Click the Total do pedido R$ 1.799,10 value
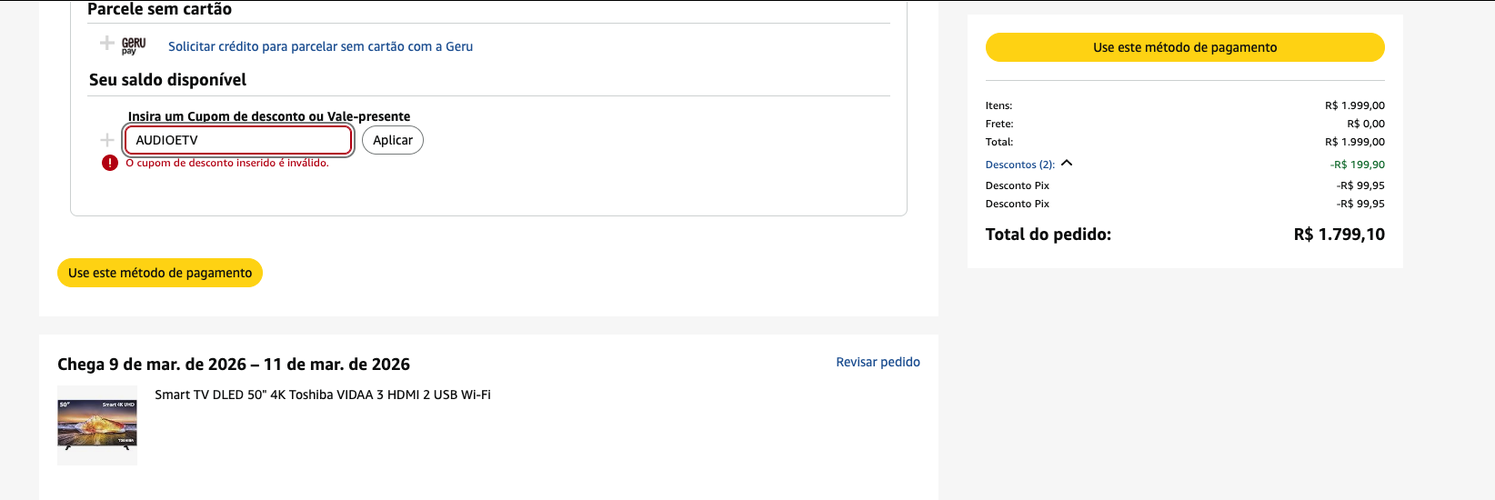The image size is (1495, 500). point(1339,234)
